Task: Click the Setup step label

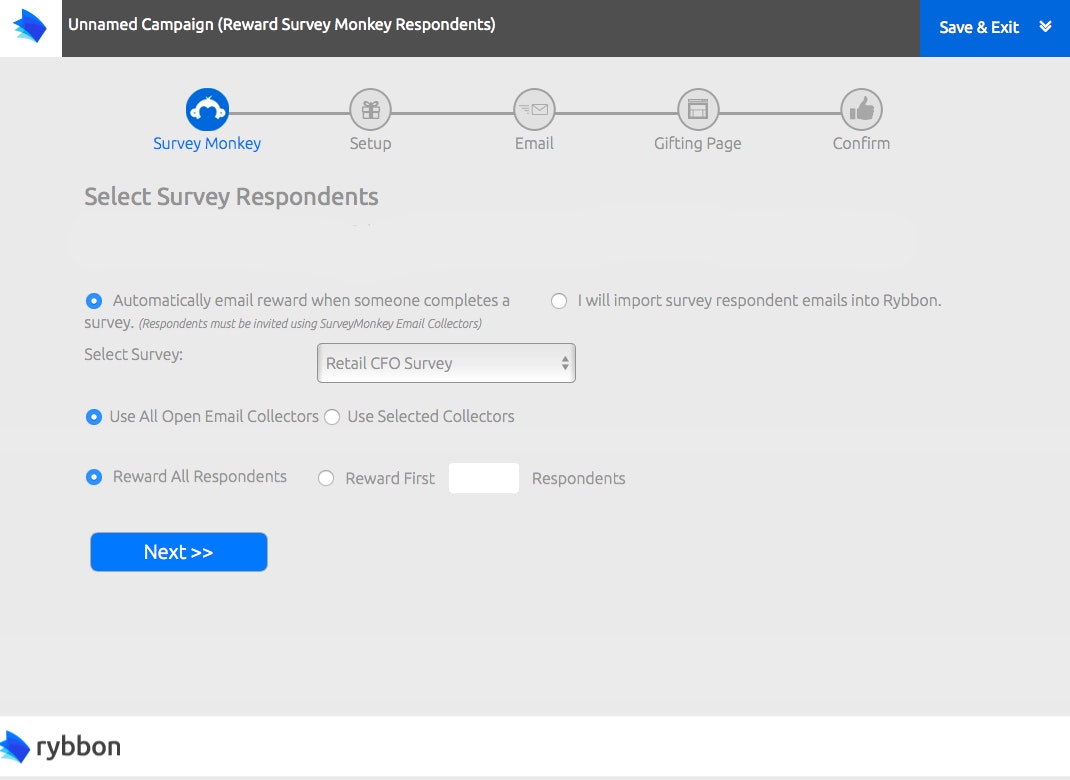Action: [x=371, y=144]
